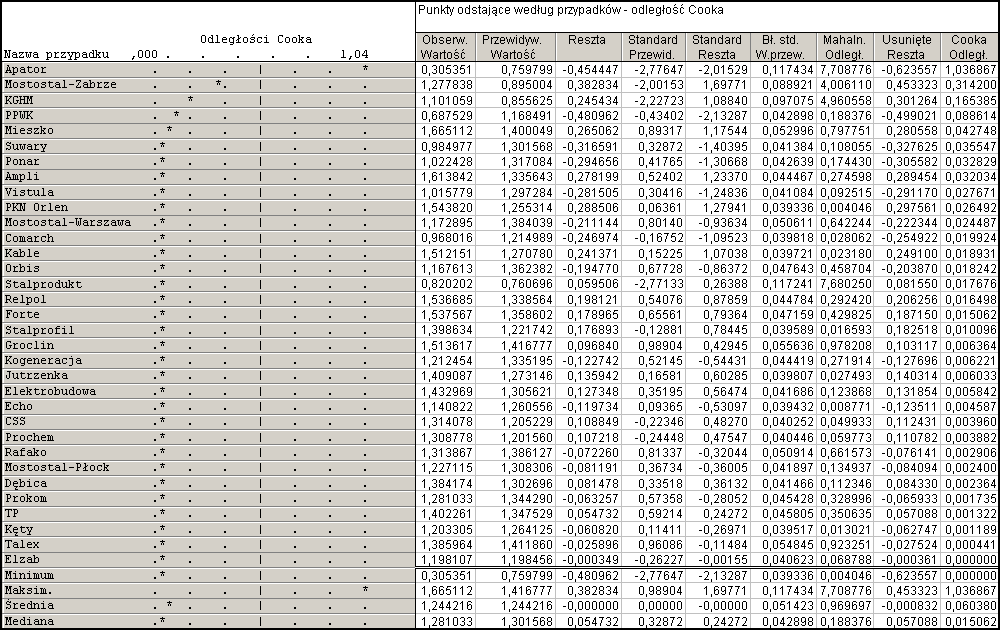Select the Mediana summary row label
The width and height of the screenshot is (1000, 630).
click(29, 621)
